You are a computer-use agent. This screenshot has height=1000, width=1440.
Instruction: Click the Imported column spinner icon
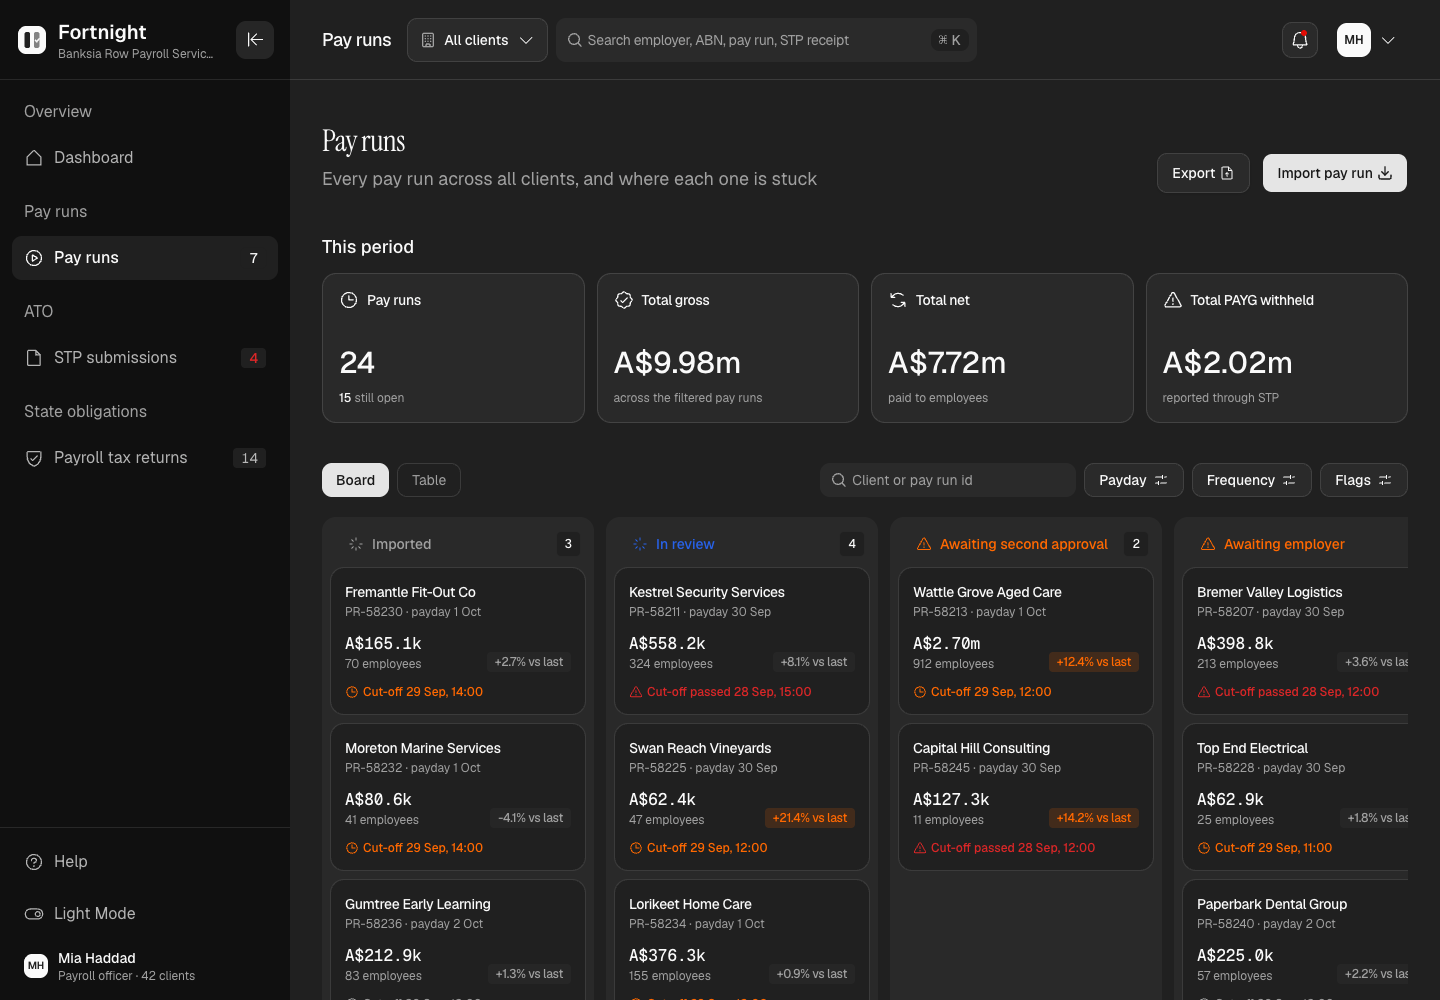pos(356,544)
